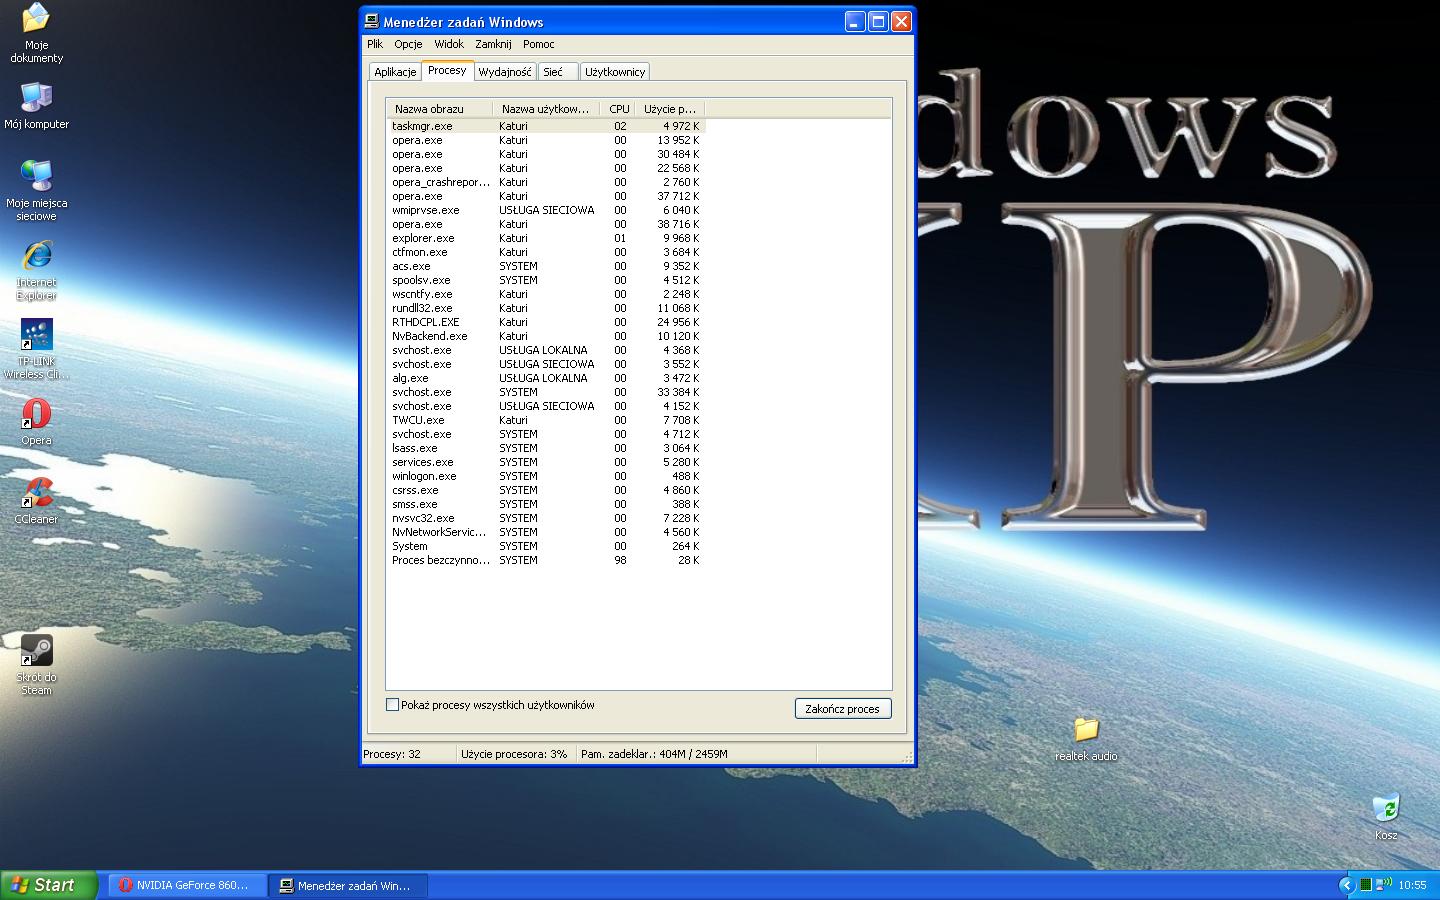This screenshot has width=1440, height=900.
Task: Click the Task Manager CPU icon in the tray
Action: [1366, 885]
